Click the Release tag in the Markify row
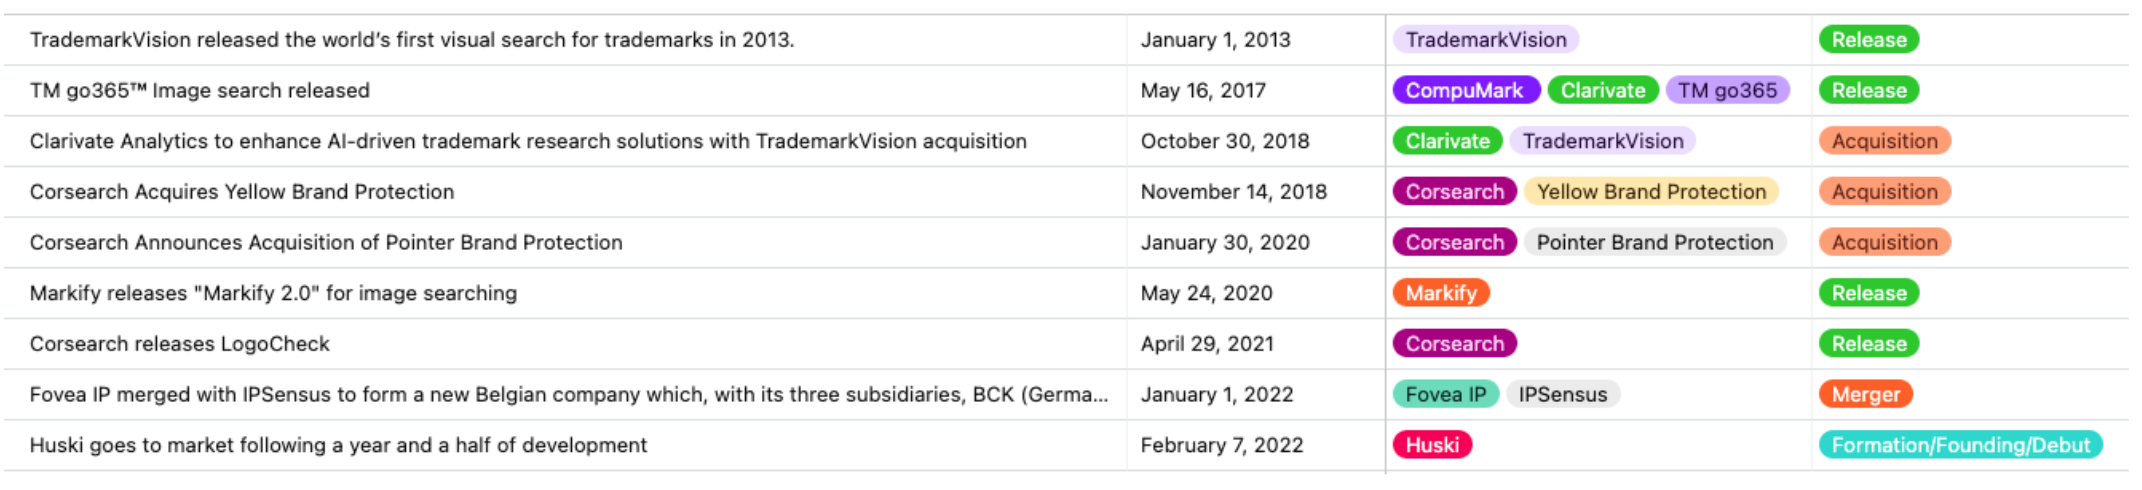2142x490 pixels. (1868, 293)
